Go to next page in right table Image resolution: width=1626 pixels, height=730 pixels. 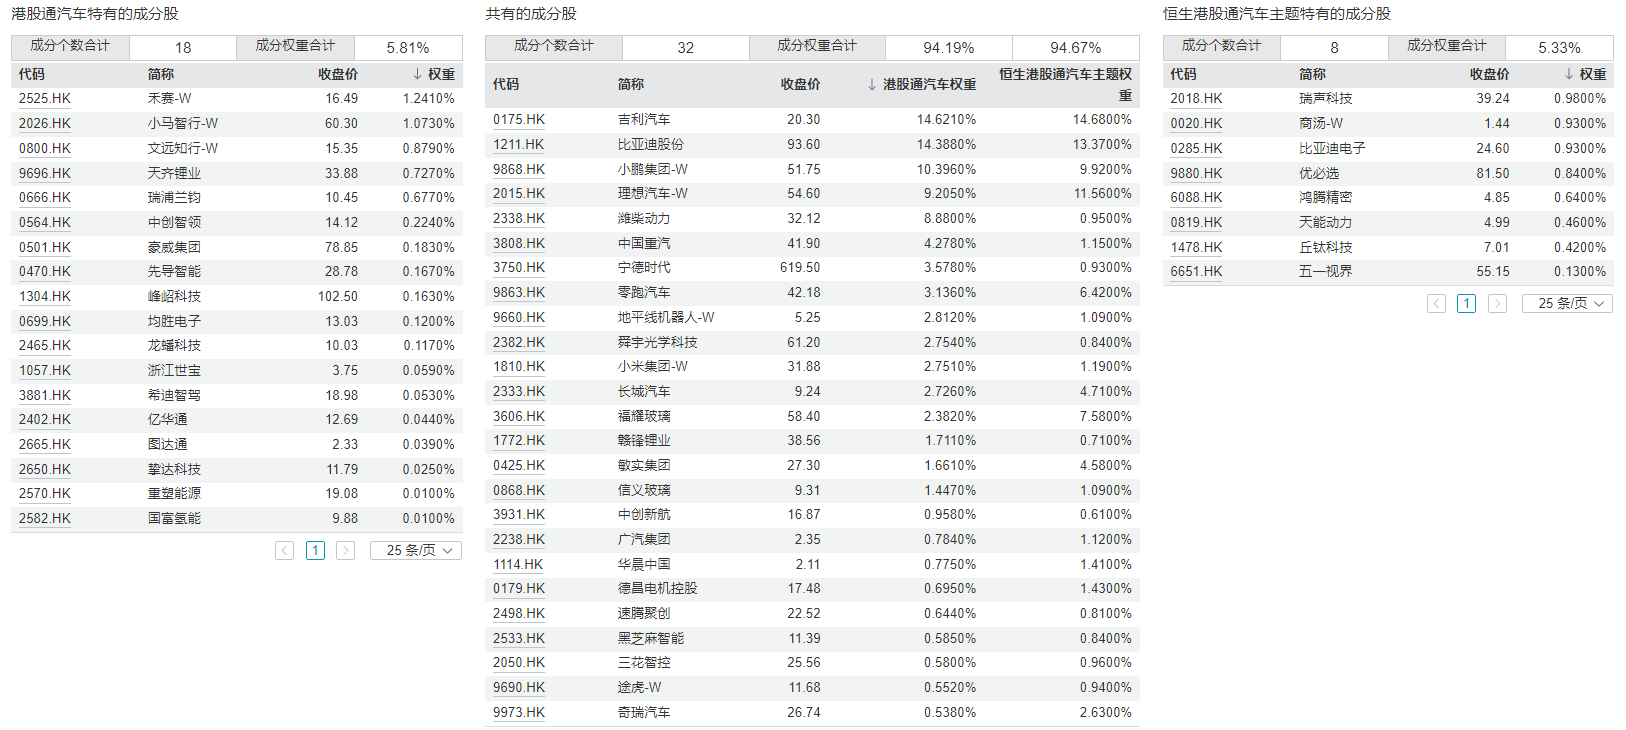(1498, 303)
